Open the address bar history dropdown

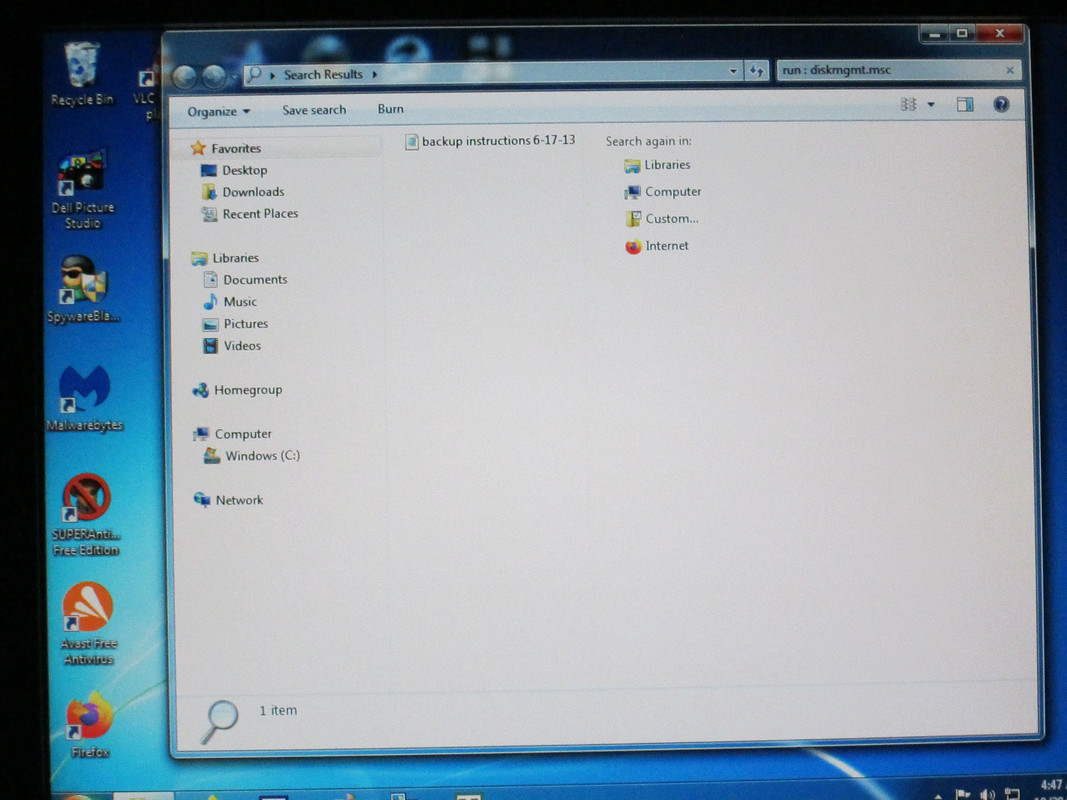click(733, 71)
